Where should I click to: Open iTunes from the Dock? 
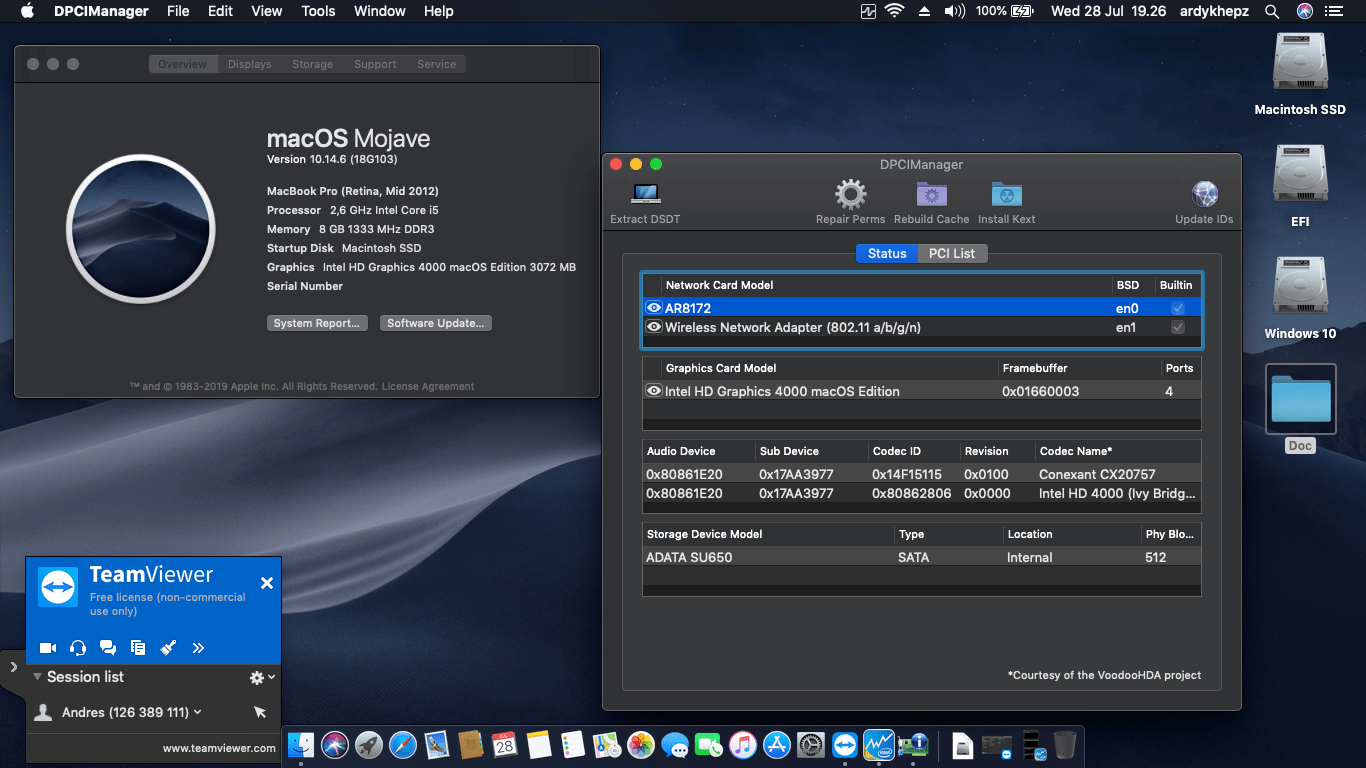pyautogui.click(x=743, y=744)
